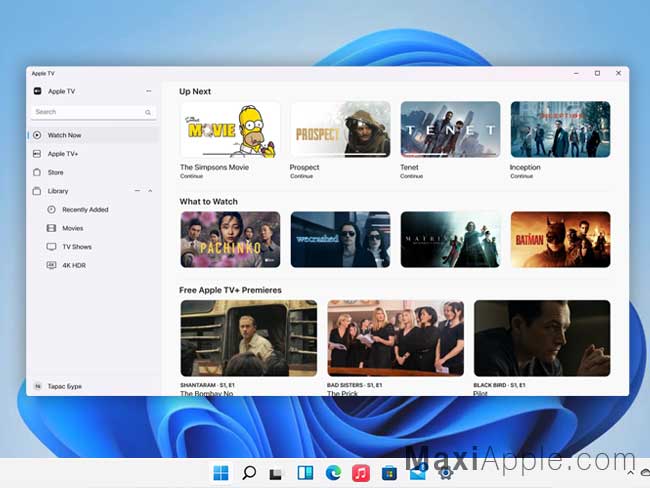Open the Apple TV header more options
The image size is (650, 488).
pos(149,91)
